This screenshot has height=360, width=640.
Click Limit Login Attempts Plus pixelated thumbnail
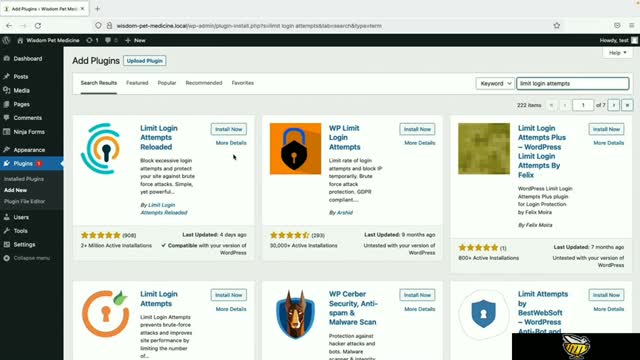tap(484, 149)
